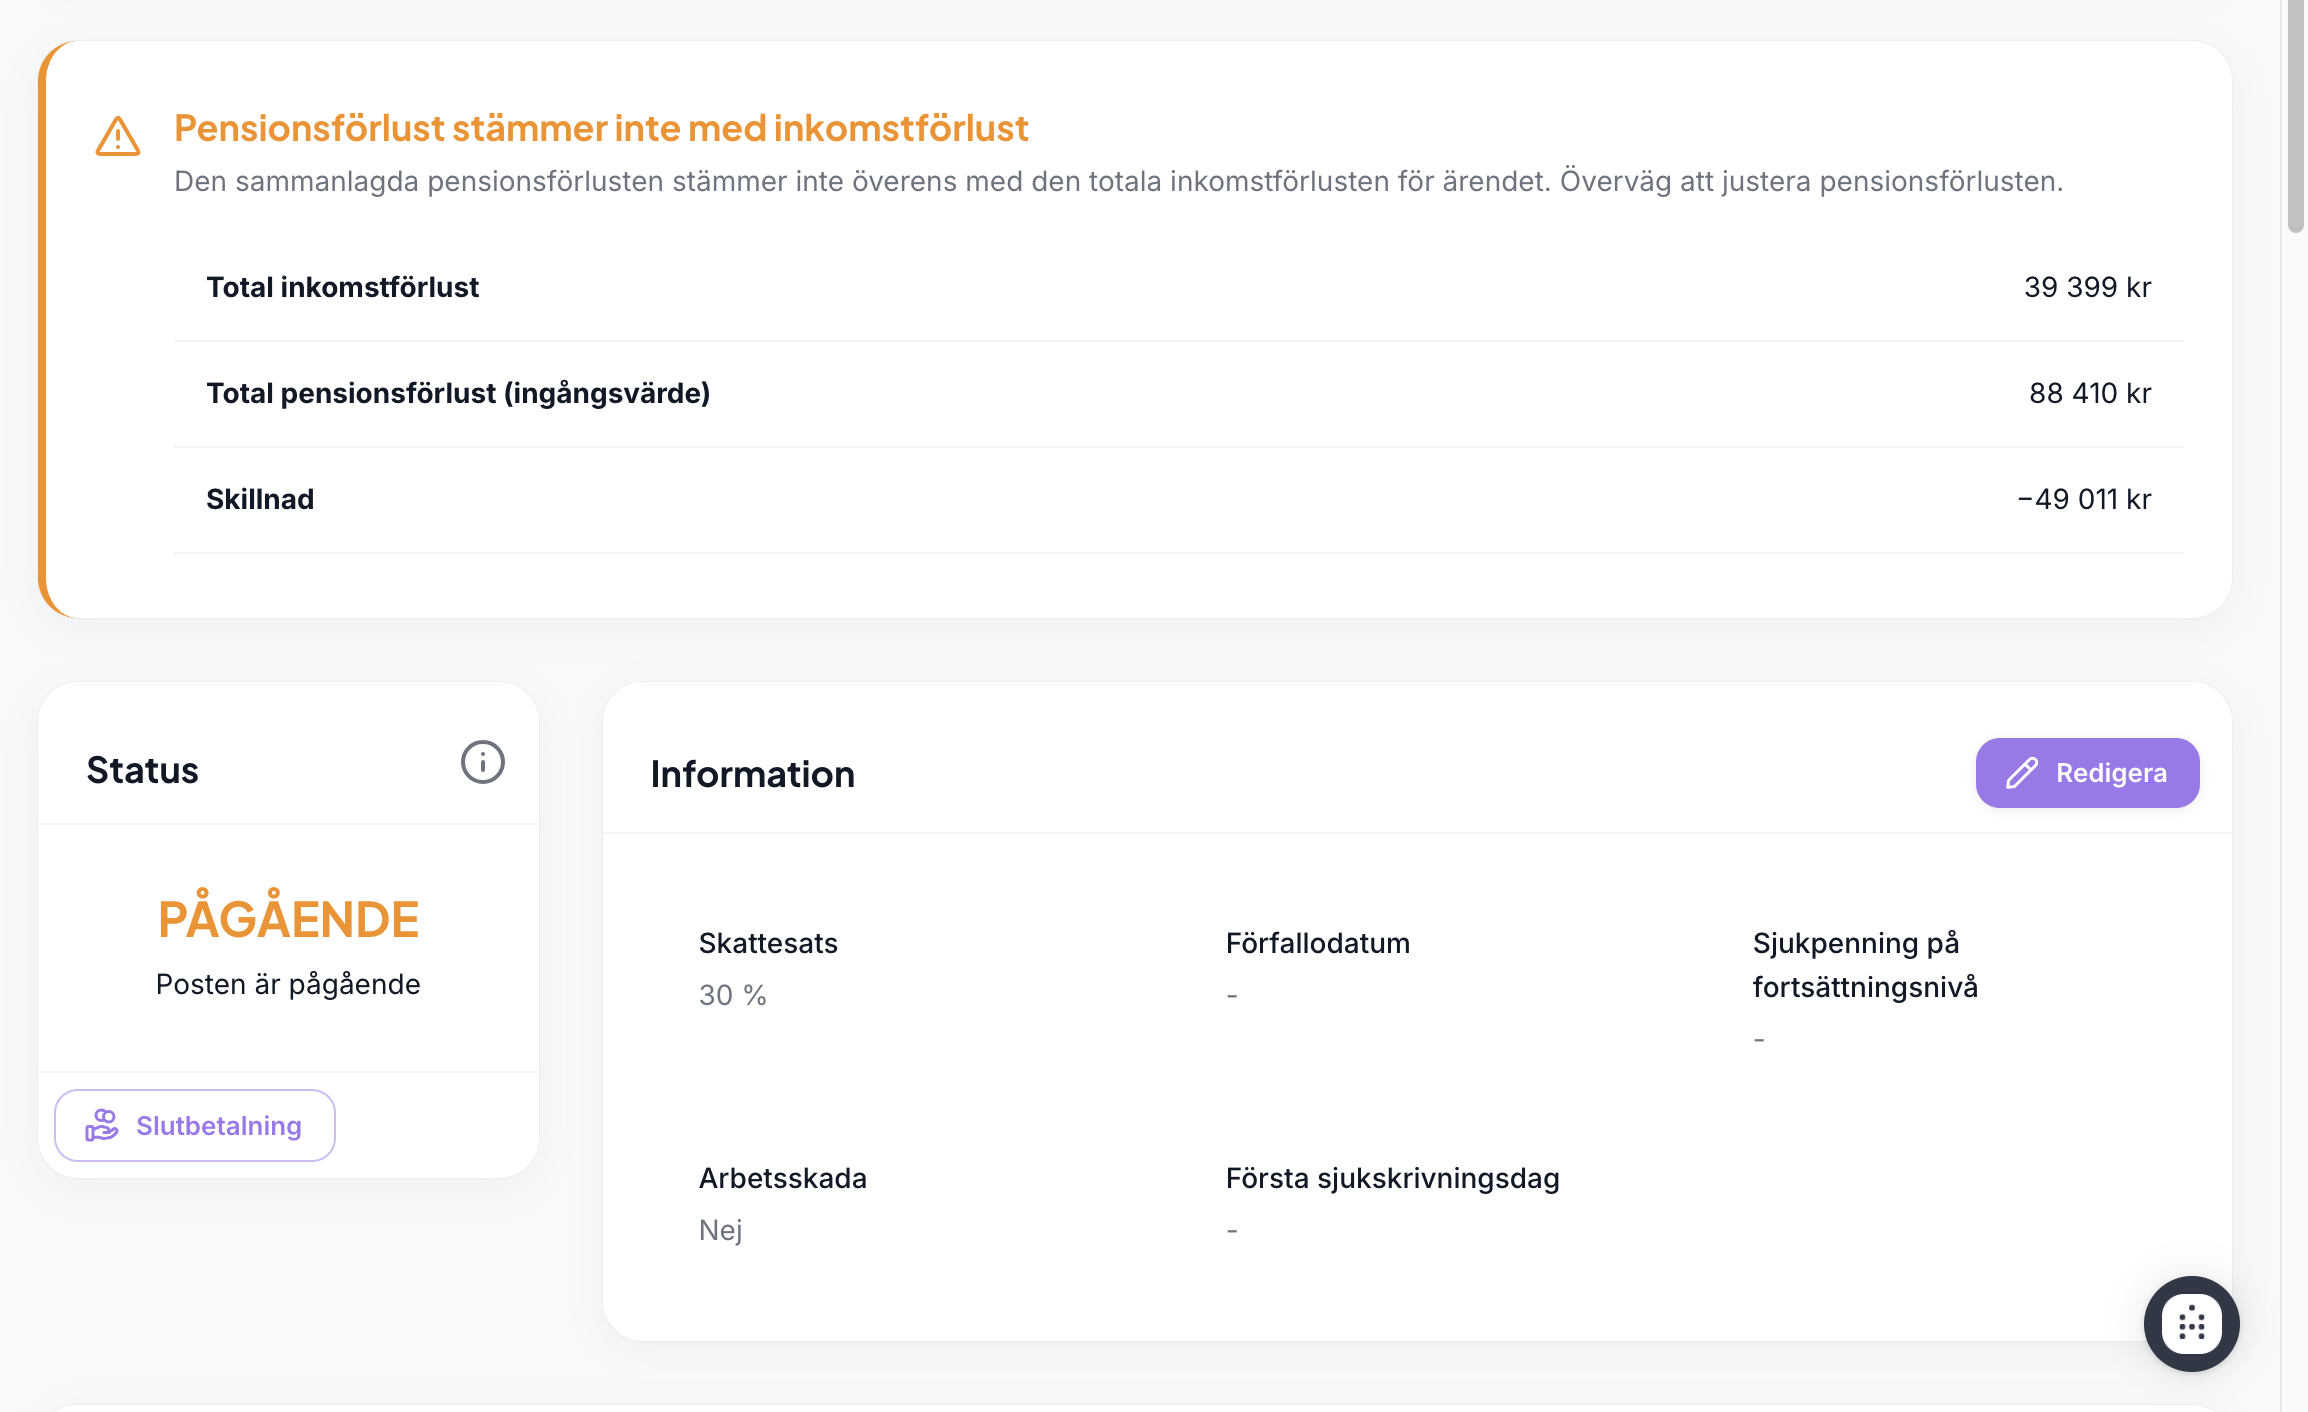Click the hand-coins icon on Slutbetalning
The image size is (2308, 1412).
(102, 1125)
